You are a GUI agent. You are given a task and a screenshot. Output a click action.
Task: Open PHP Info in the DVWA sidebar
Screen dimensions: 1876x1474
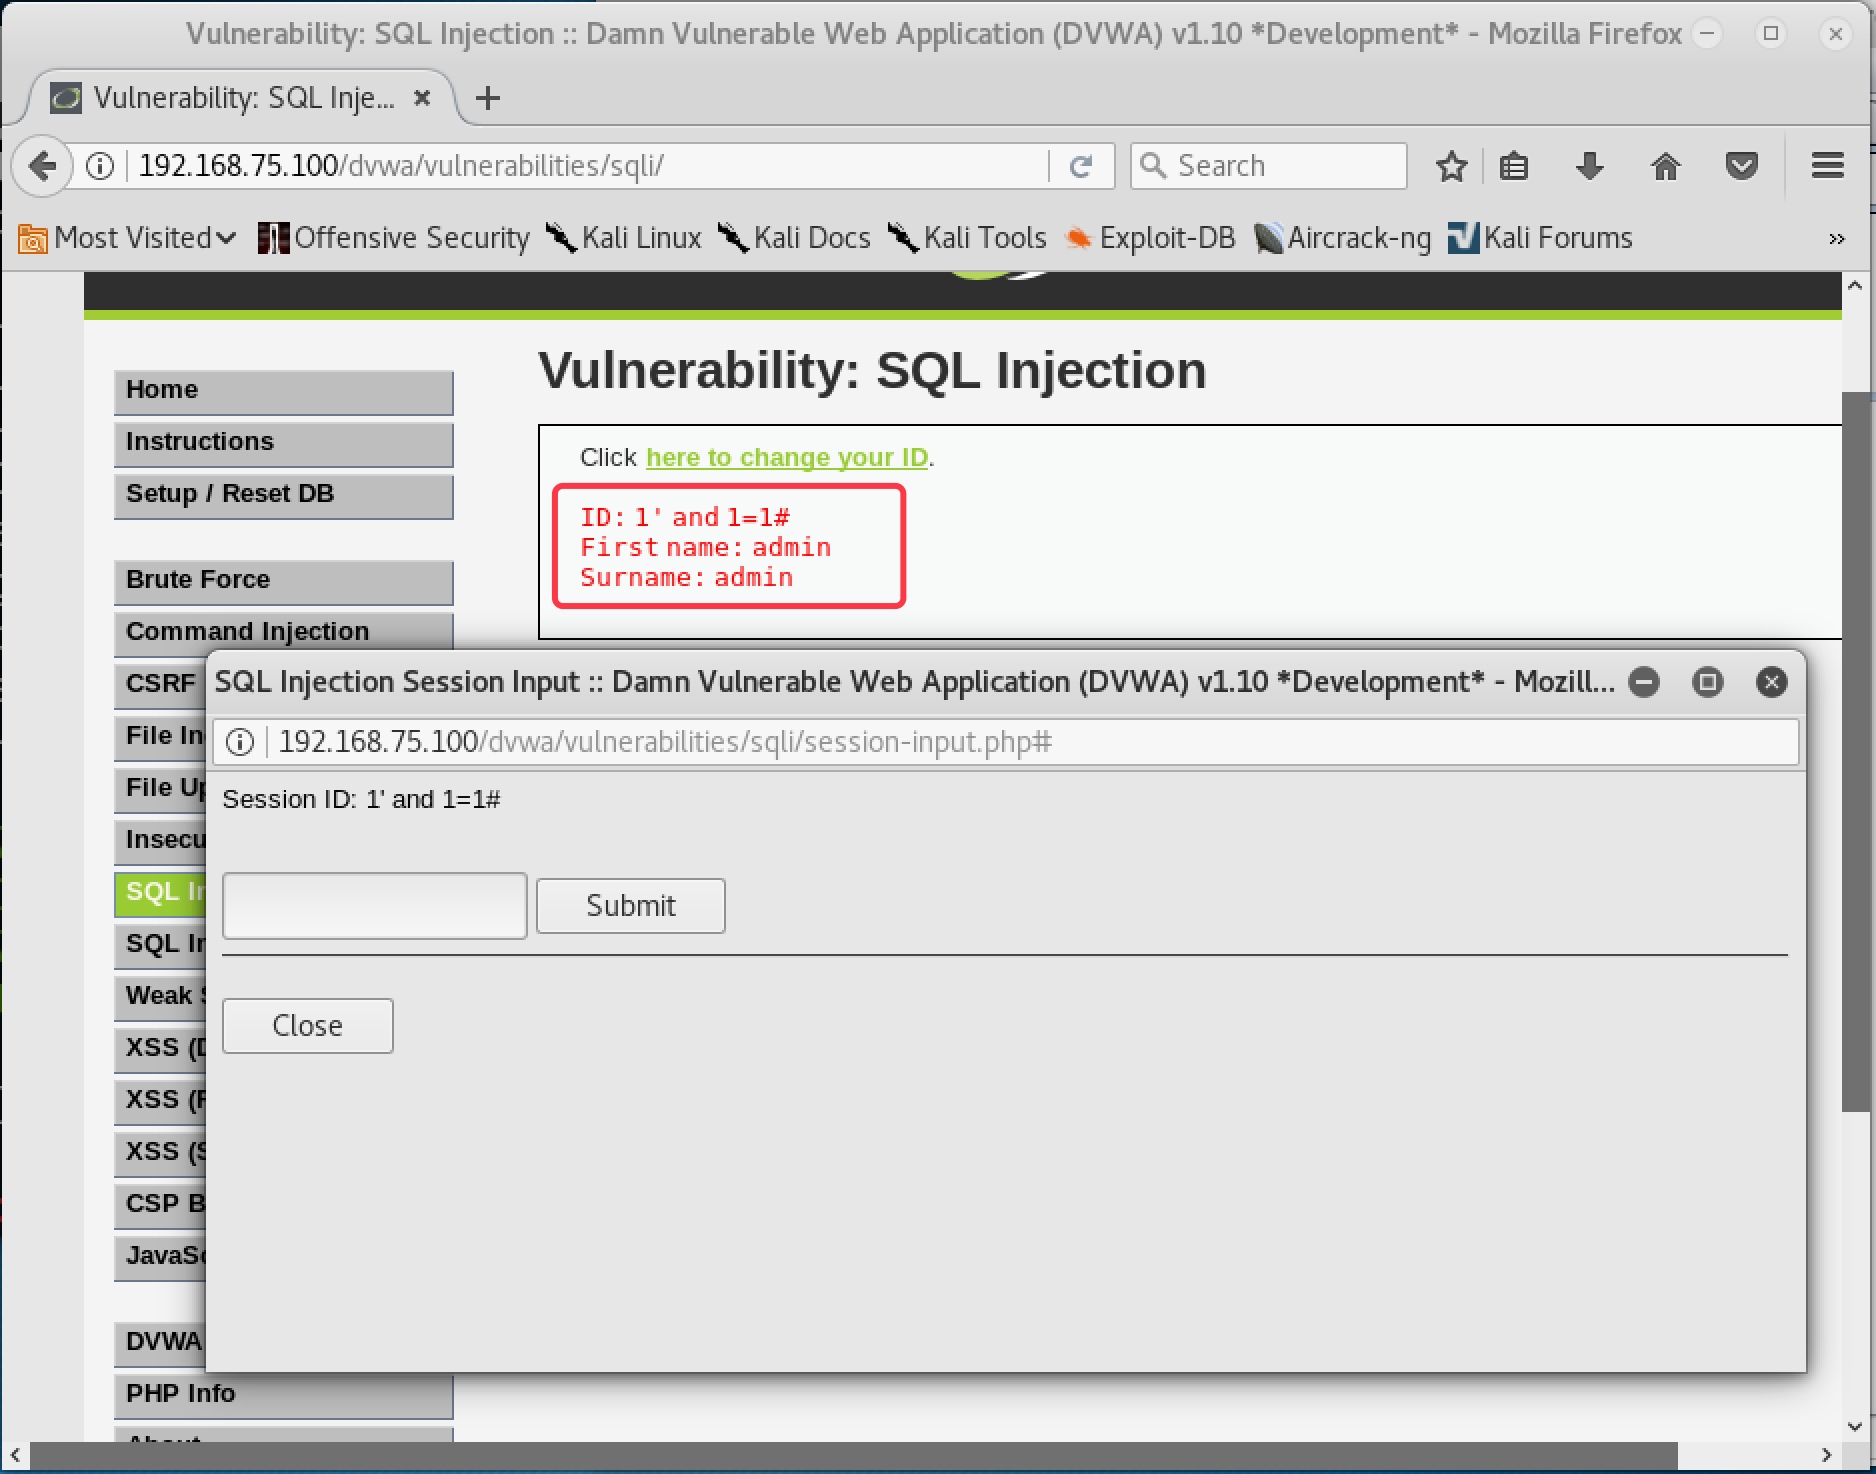284,1395
